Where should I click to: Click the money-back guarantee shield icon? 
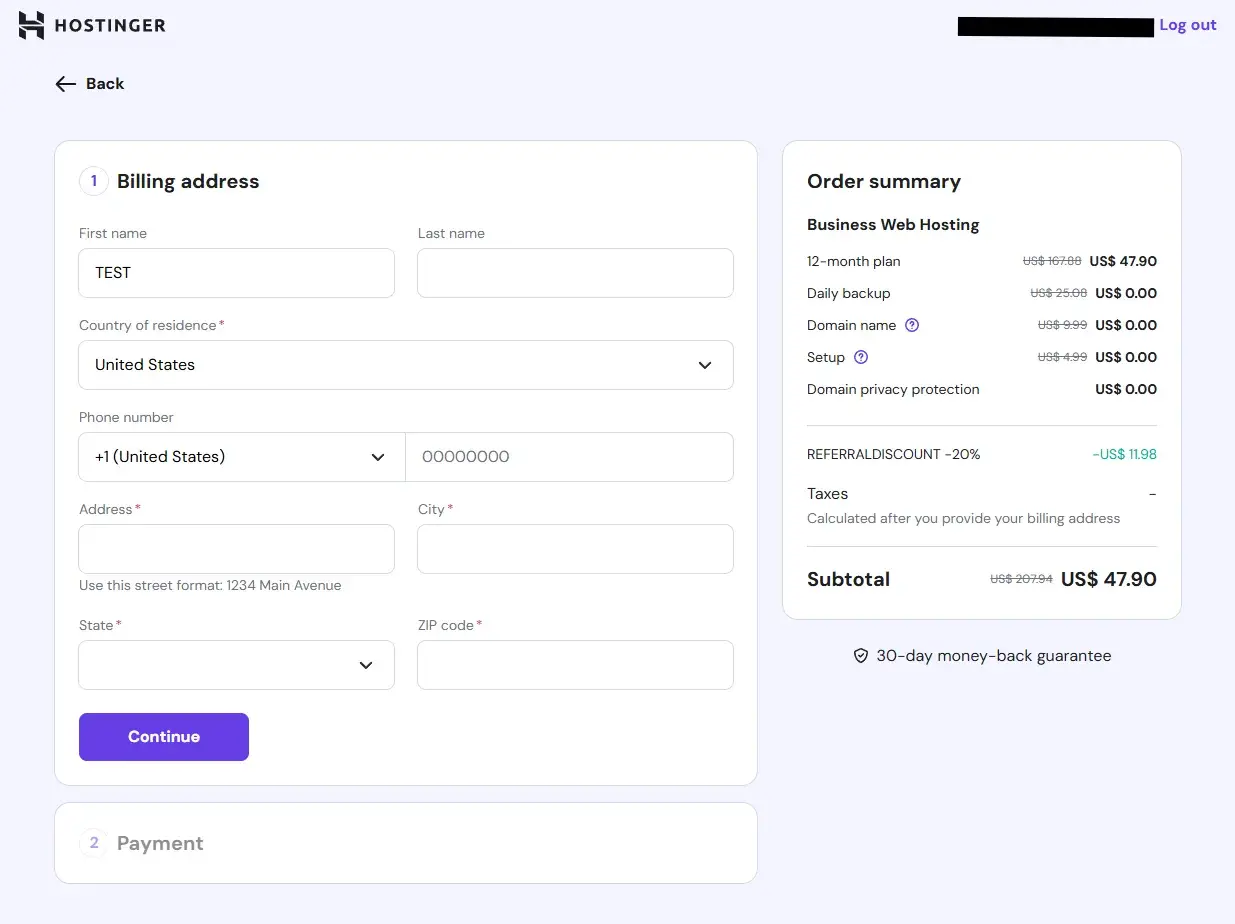click(860, 656)
